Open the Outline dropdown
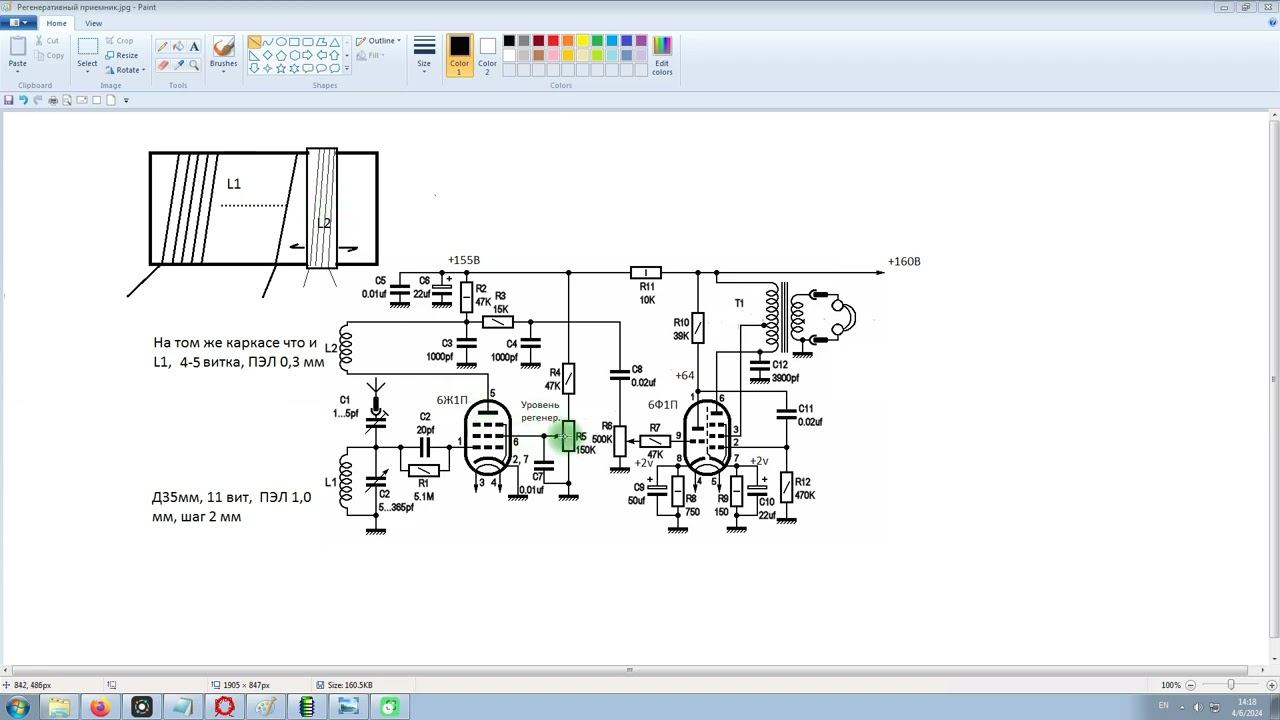The image size is (1280, 720). (378, 41)
